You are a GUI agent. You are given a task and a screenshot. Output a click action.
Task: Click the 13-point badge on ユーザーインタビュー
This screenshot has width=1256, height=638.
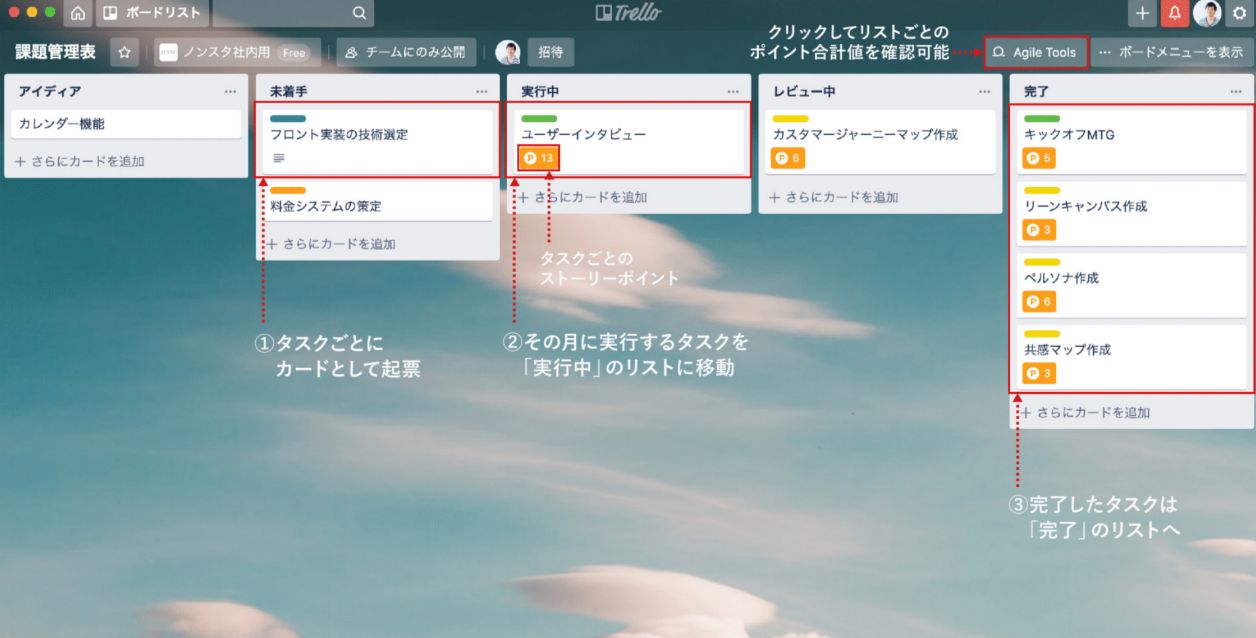[x=539, y=158]
